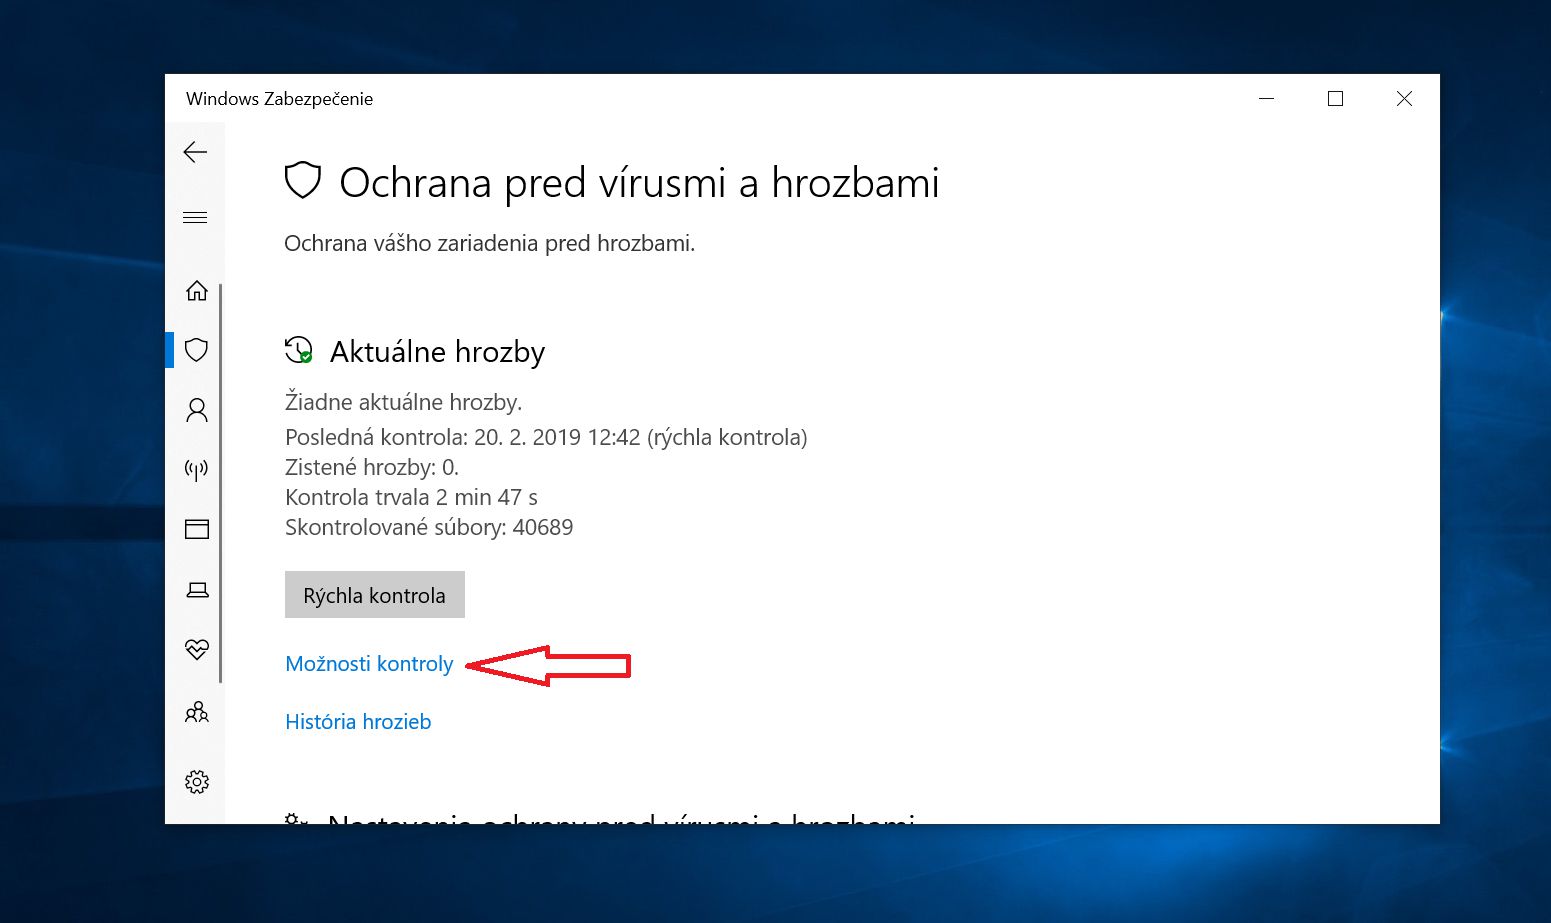Open the Family options people icon
This screenshot has width=1551, height=923.
(197, 712)
